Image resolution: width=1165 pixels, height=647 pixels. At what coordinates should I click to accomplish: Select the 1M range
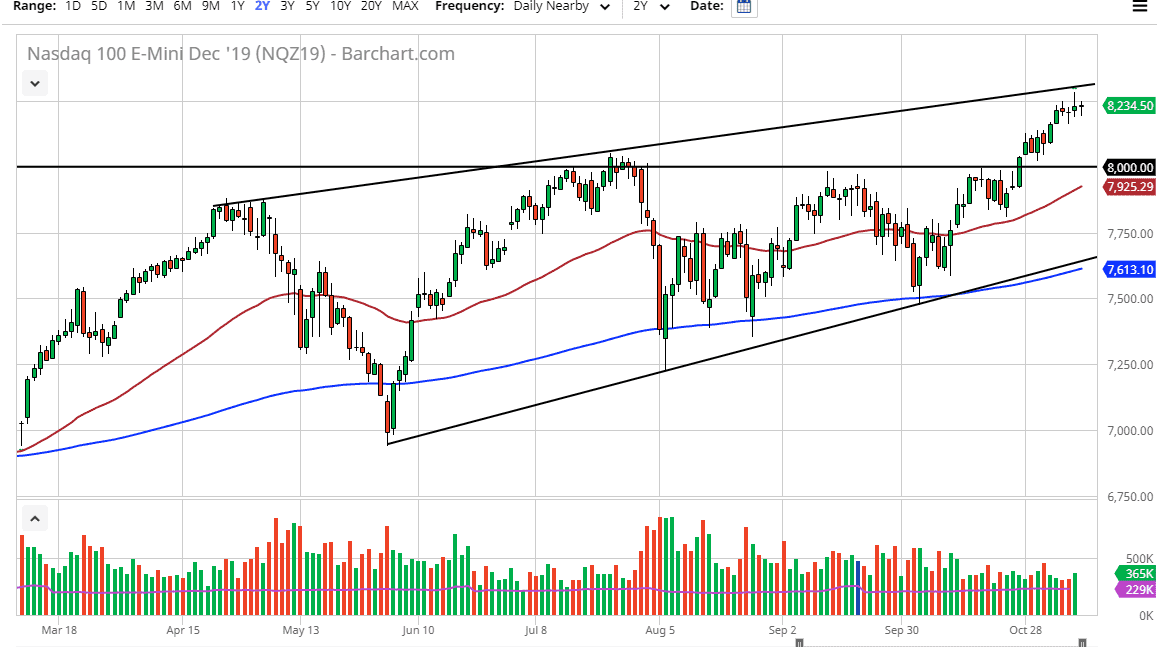click(125, 6)
